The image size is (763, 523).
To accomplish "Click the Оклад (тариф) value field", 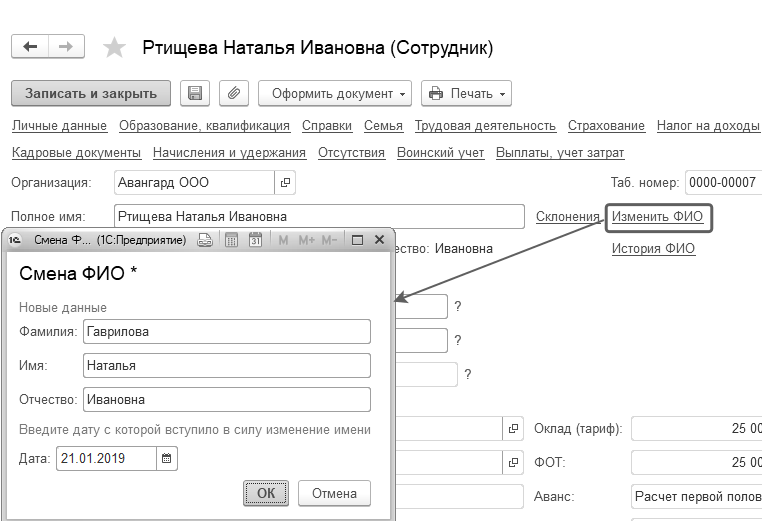I will (x=697, y=429).
